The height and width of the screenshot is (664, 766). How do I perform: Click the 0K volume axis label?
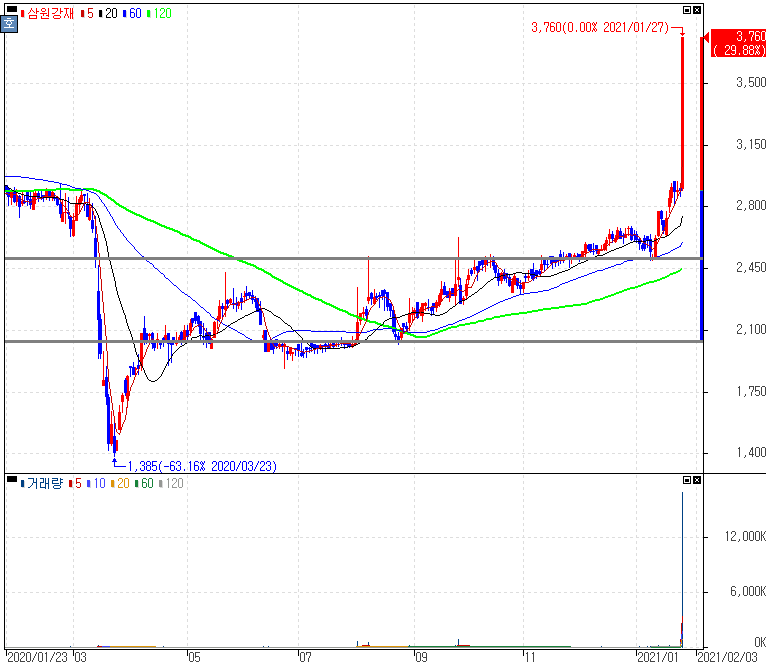pyautogui.click(x=760, y=643)
